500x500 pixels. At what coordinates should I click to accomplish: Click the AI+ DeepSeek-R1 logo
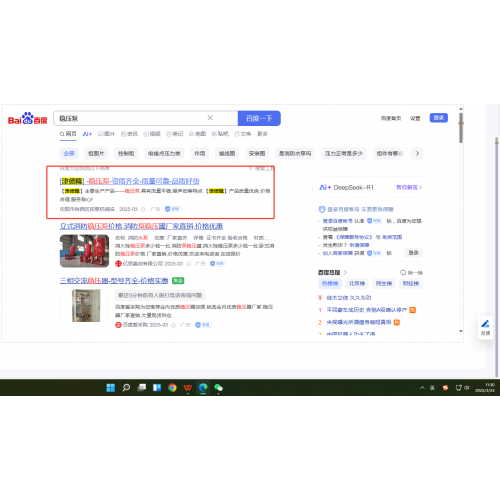coord(347,187)
